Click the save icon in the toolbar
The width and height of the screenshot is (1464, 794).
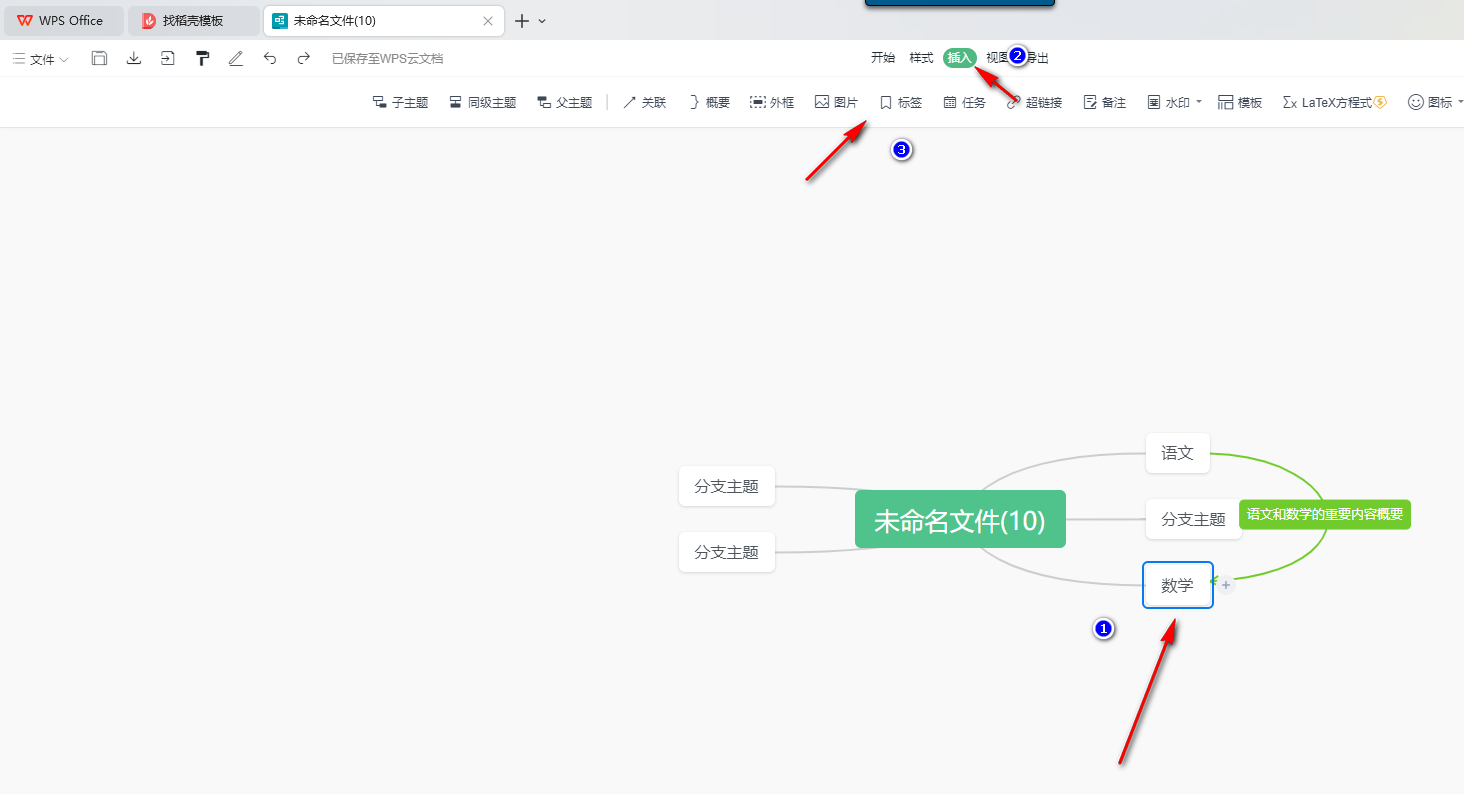[99, 58]
